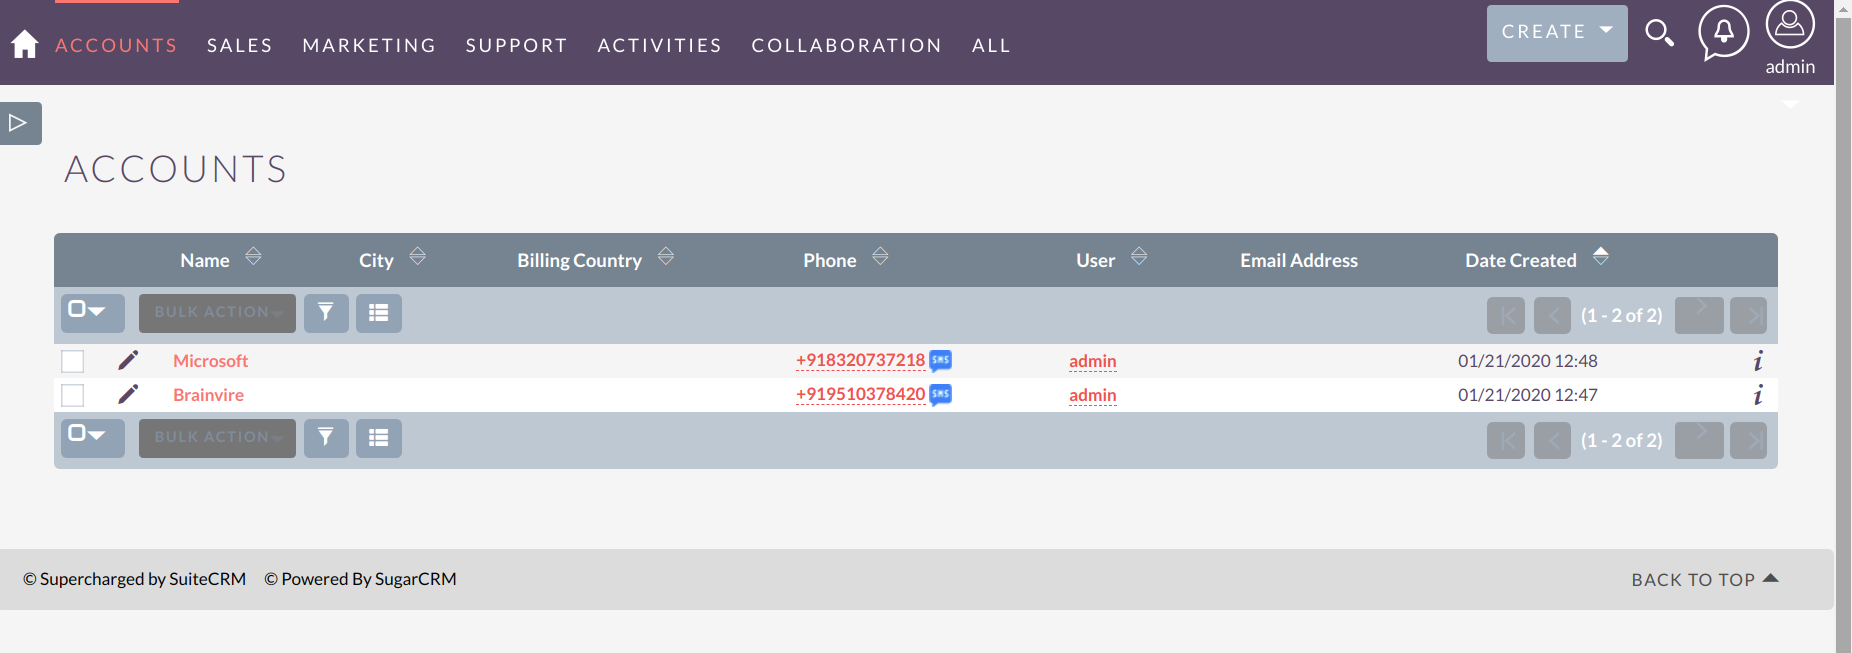Screen dimensions: 1852x653
Task: Show info details for Brainvire row
Action: pyautogui.click(x=1757, y=395)
